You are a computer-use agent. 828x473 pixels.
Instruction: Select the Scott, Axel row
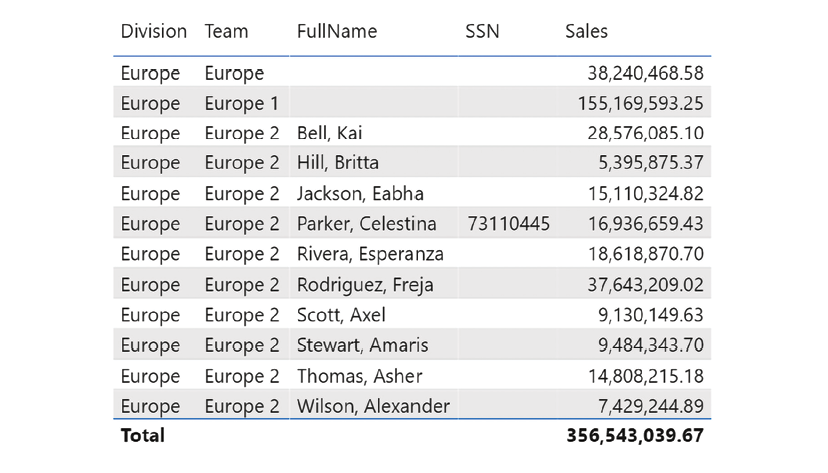coord(412,315)
